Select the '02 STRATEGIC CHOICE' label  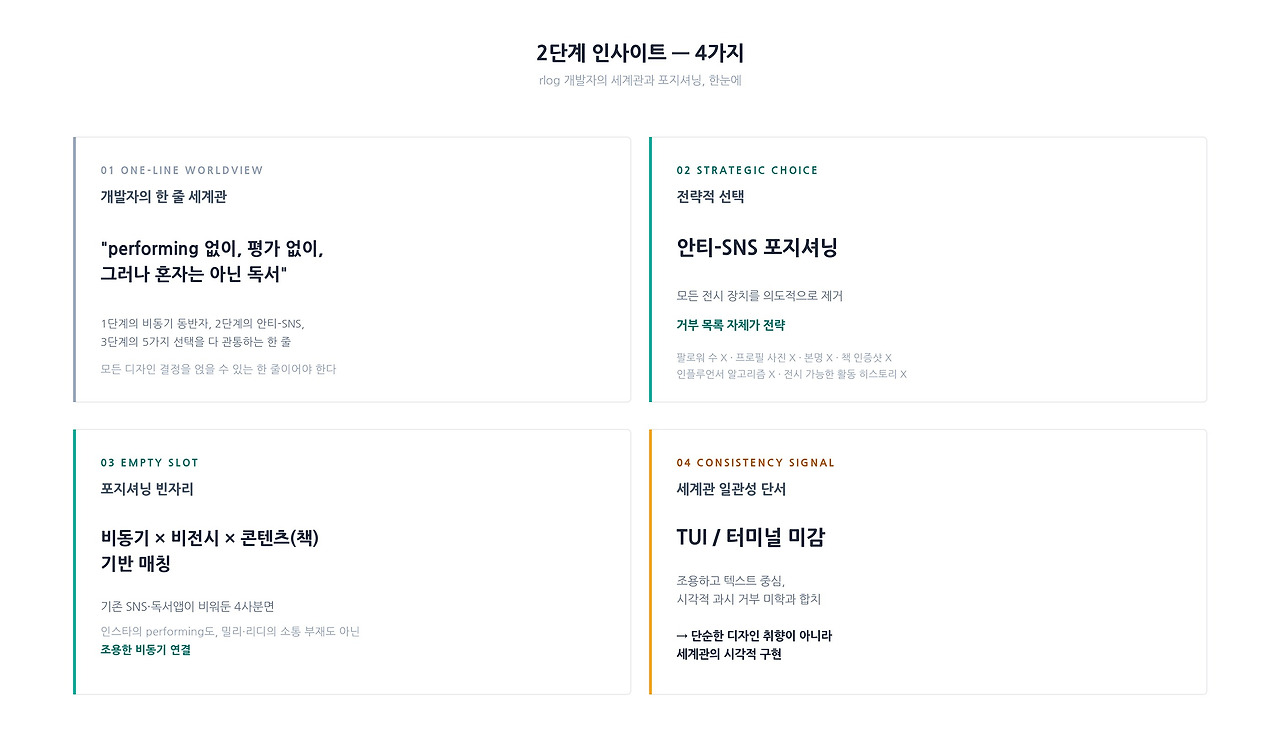[747, 170]
